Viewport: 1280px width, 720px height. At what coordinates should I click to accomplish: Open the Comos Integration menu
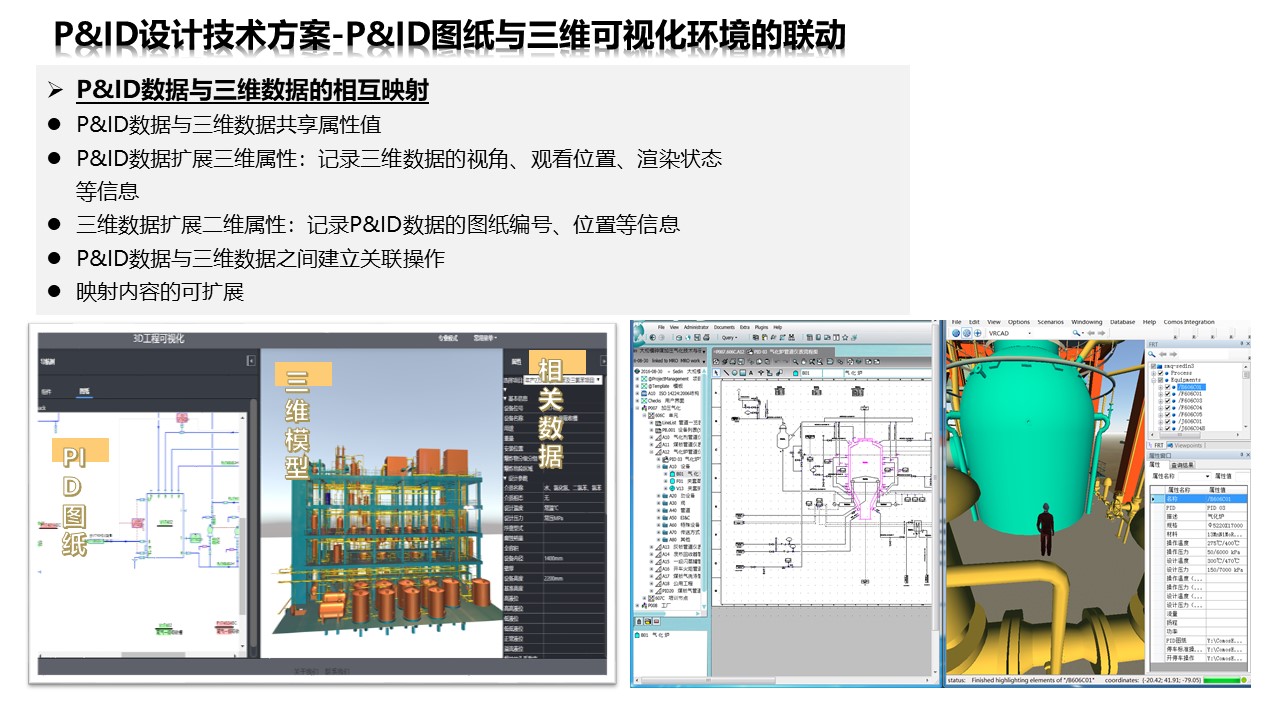1189,322
